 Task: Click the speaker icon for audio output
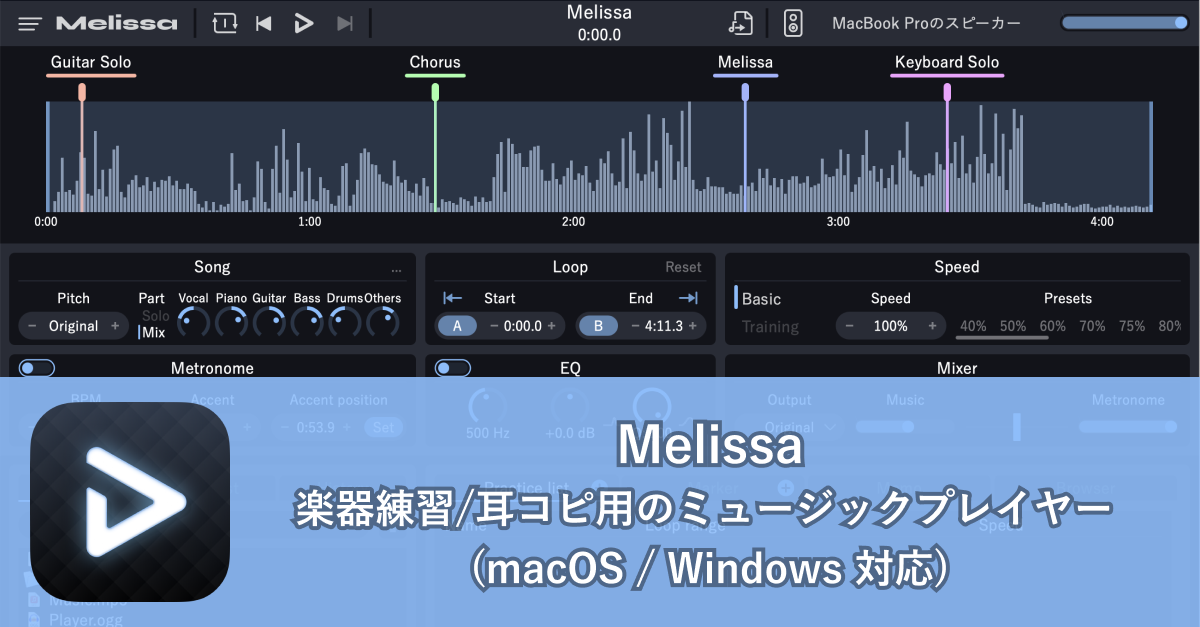(x=793, y=22)
